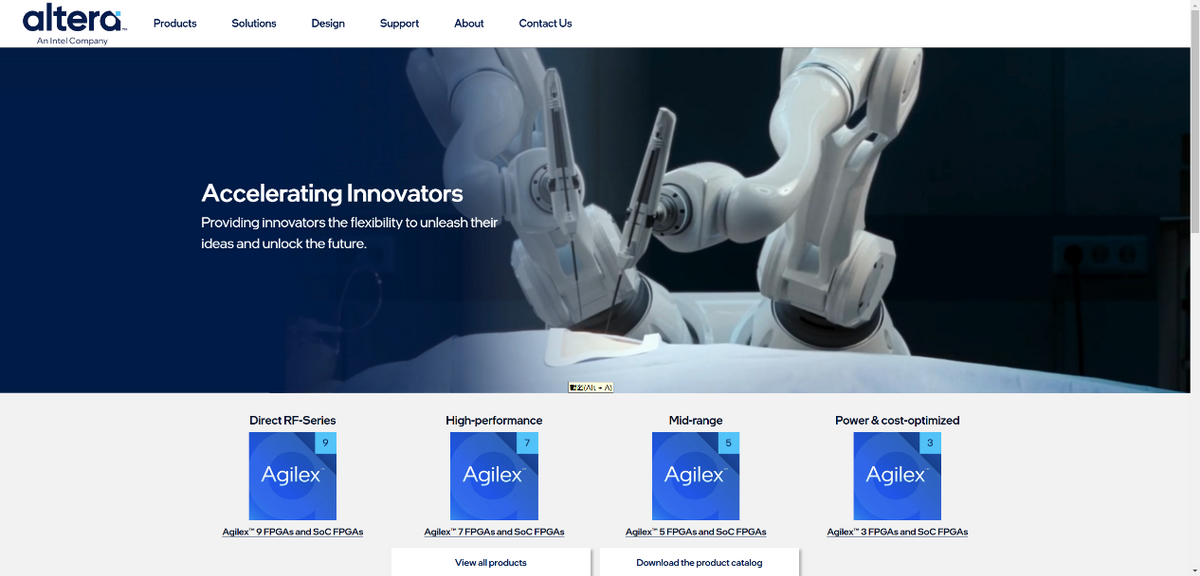Open the Solutions menu

[254, 23]
